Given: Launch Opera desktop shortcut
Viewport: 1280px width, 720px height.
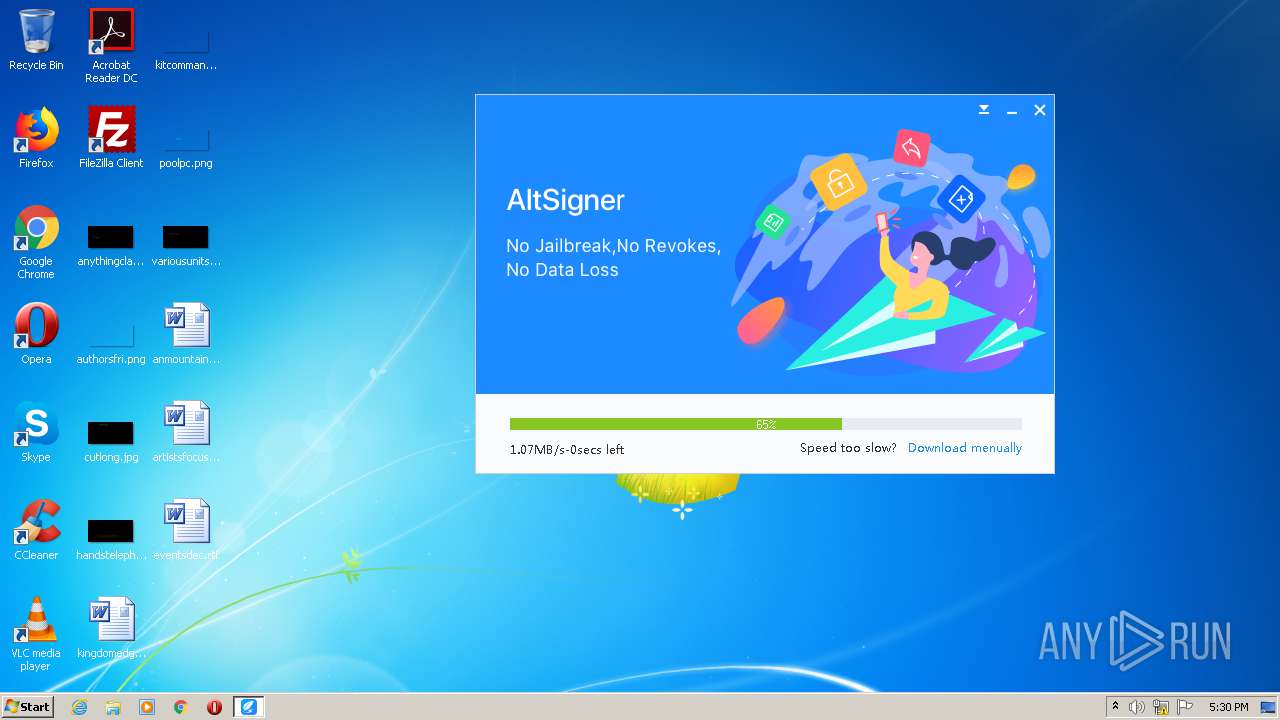Looking at the screenshot, I should pos(36,334).
